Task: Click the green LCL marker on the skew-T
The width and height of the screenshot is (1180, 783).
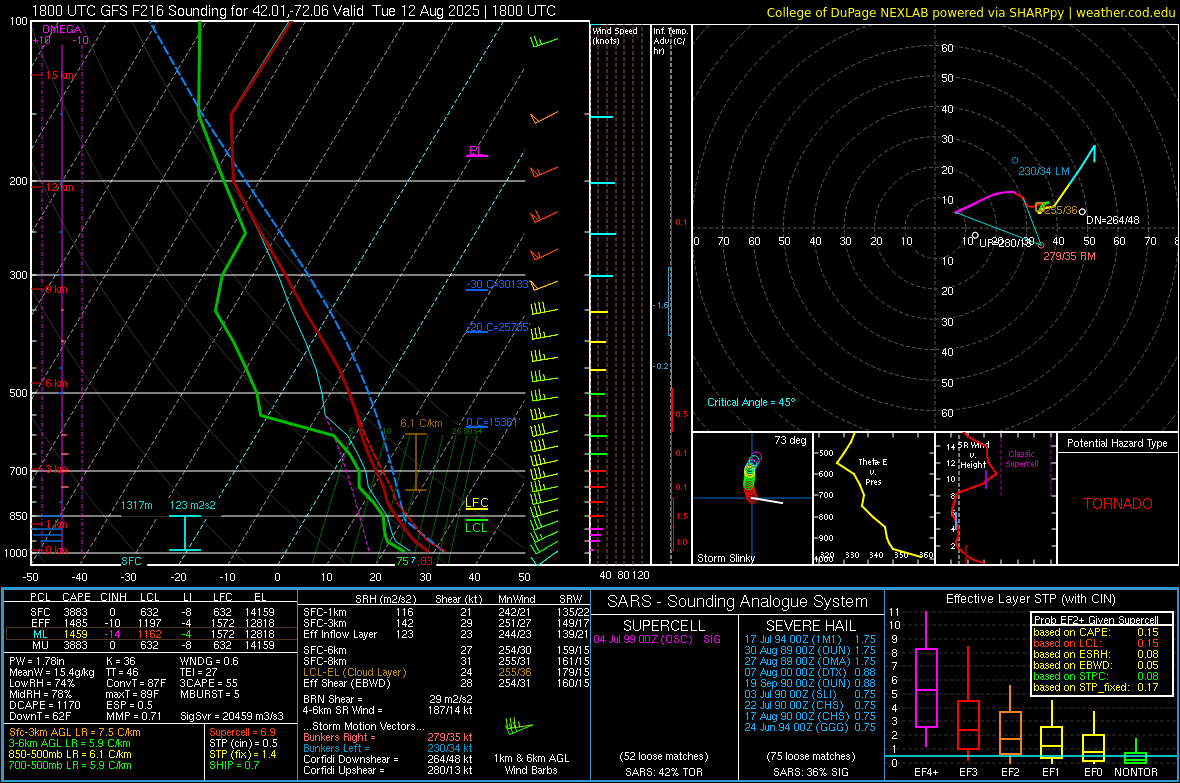Action: coord(476,526)
